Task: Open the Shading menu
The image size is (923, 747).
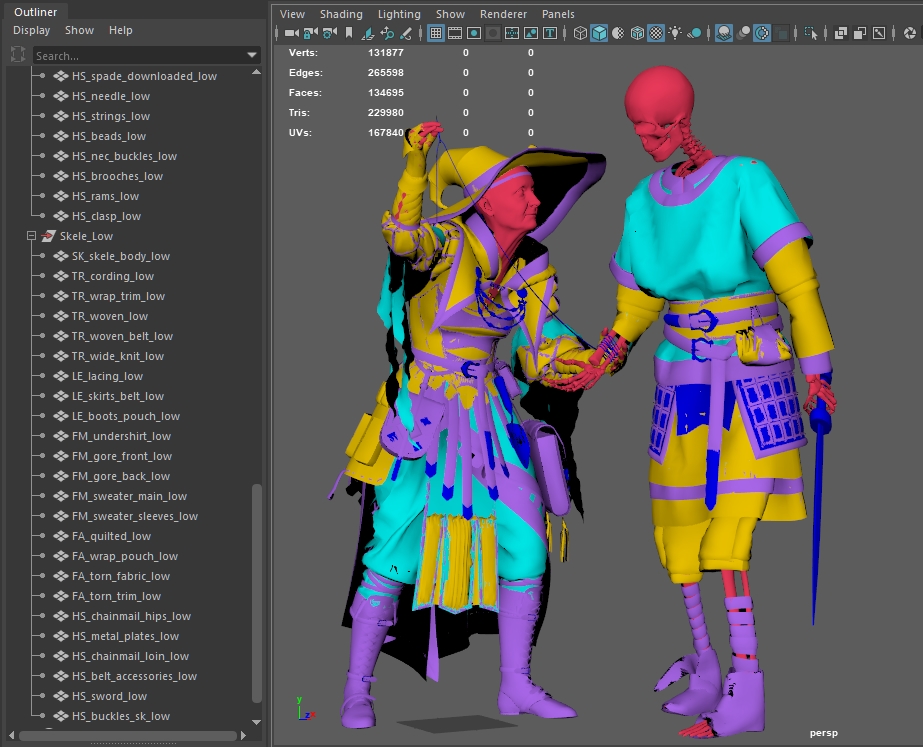Action: pos(341,14)
